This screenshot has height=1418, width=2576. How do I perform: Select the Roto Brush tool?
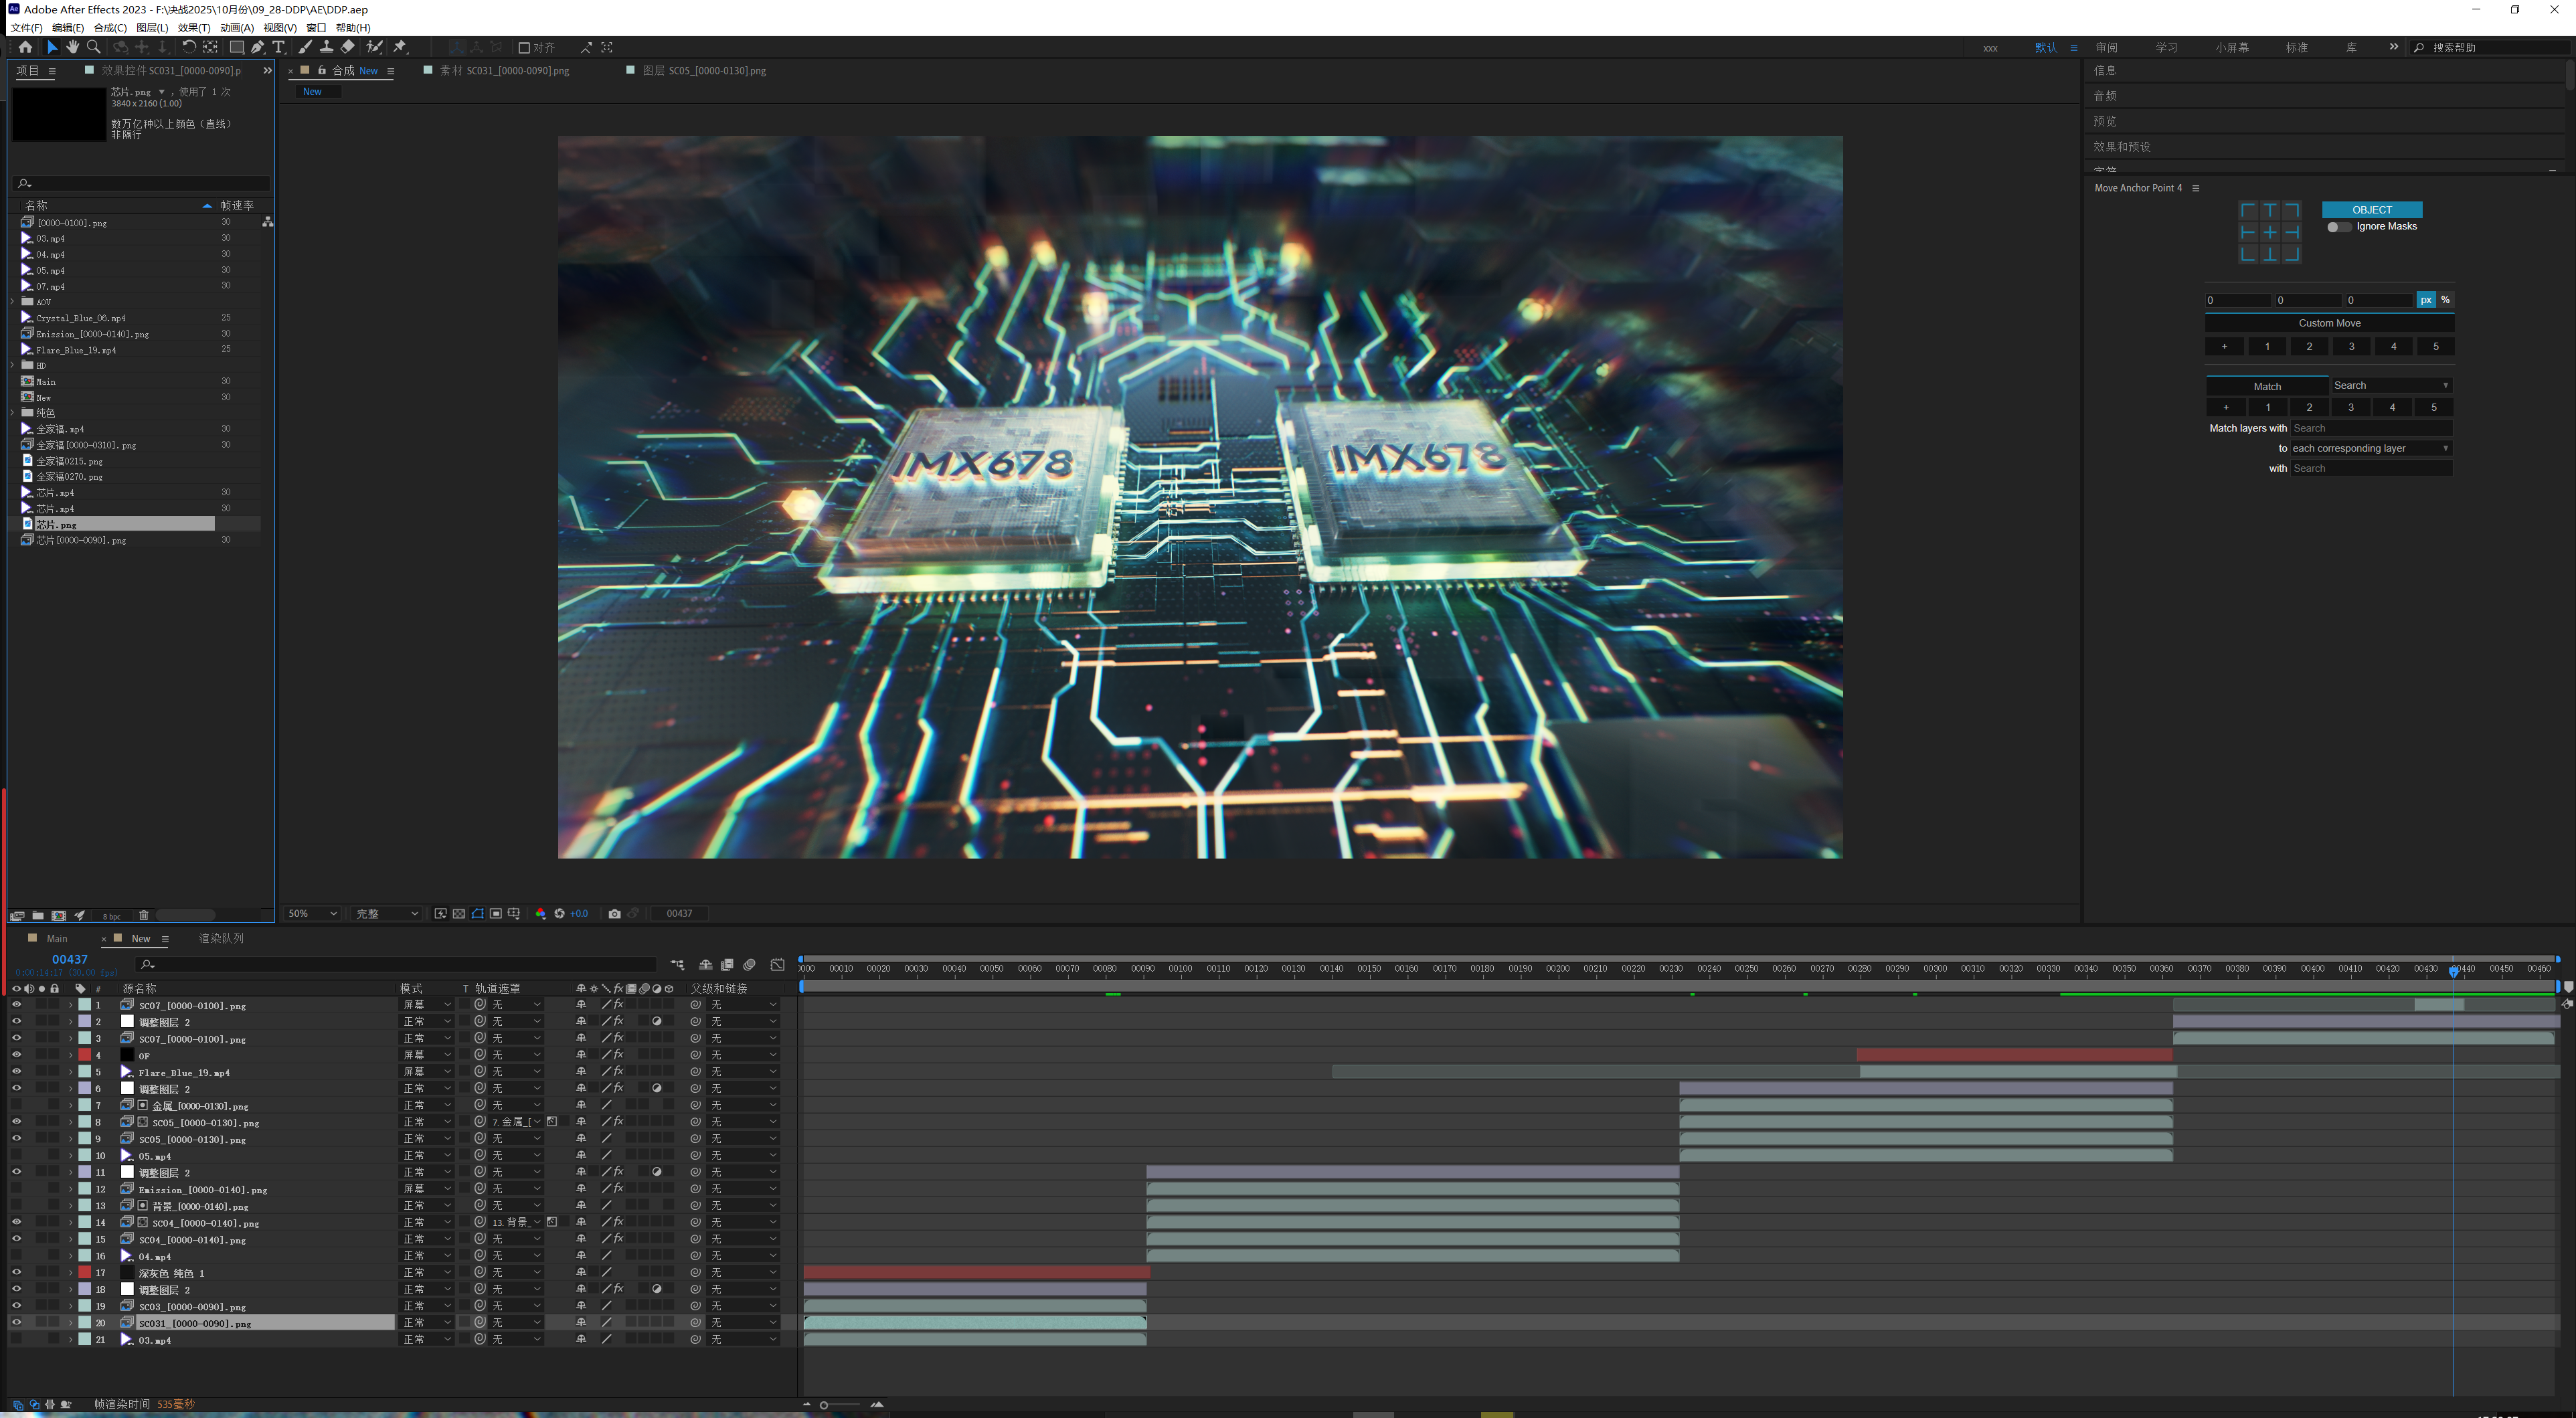click(x=374, y=47)
